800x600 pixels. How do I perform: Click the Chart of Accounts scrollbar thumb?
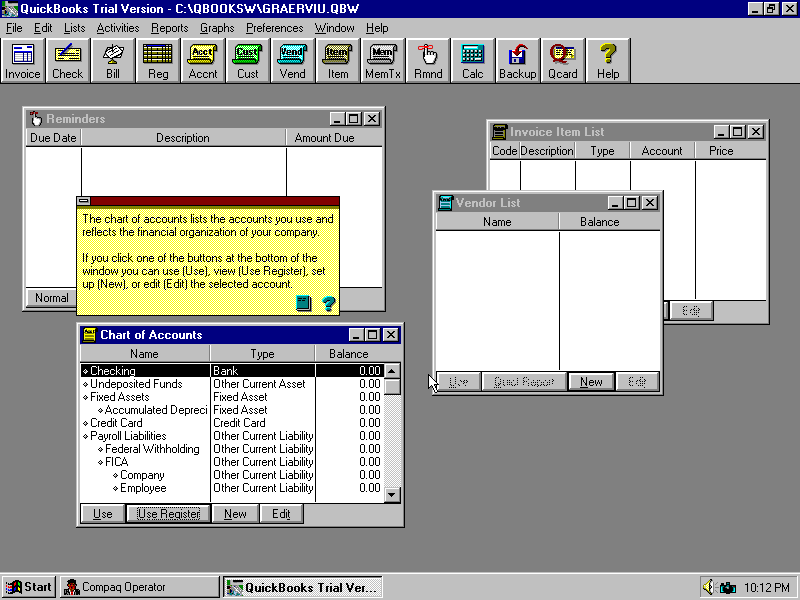[392, 387]
